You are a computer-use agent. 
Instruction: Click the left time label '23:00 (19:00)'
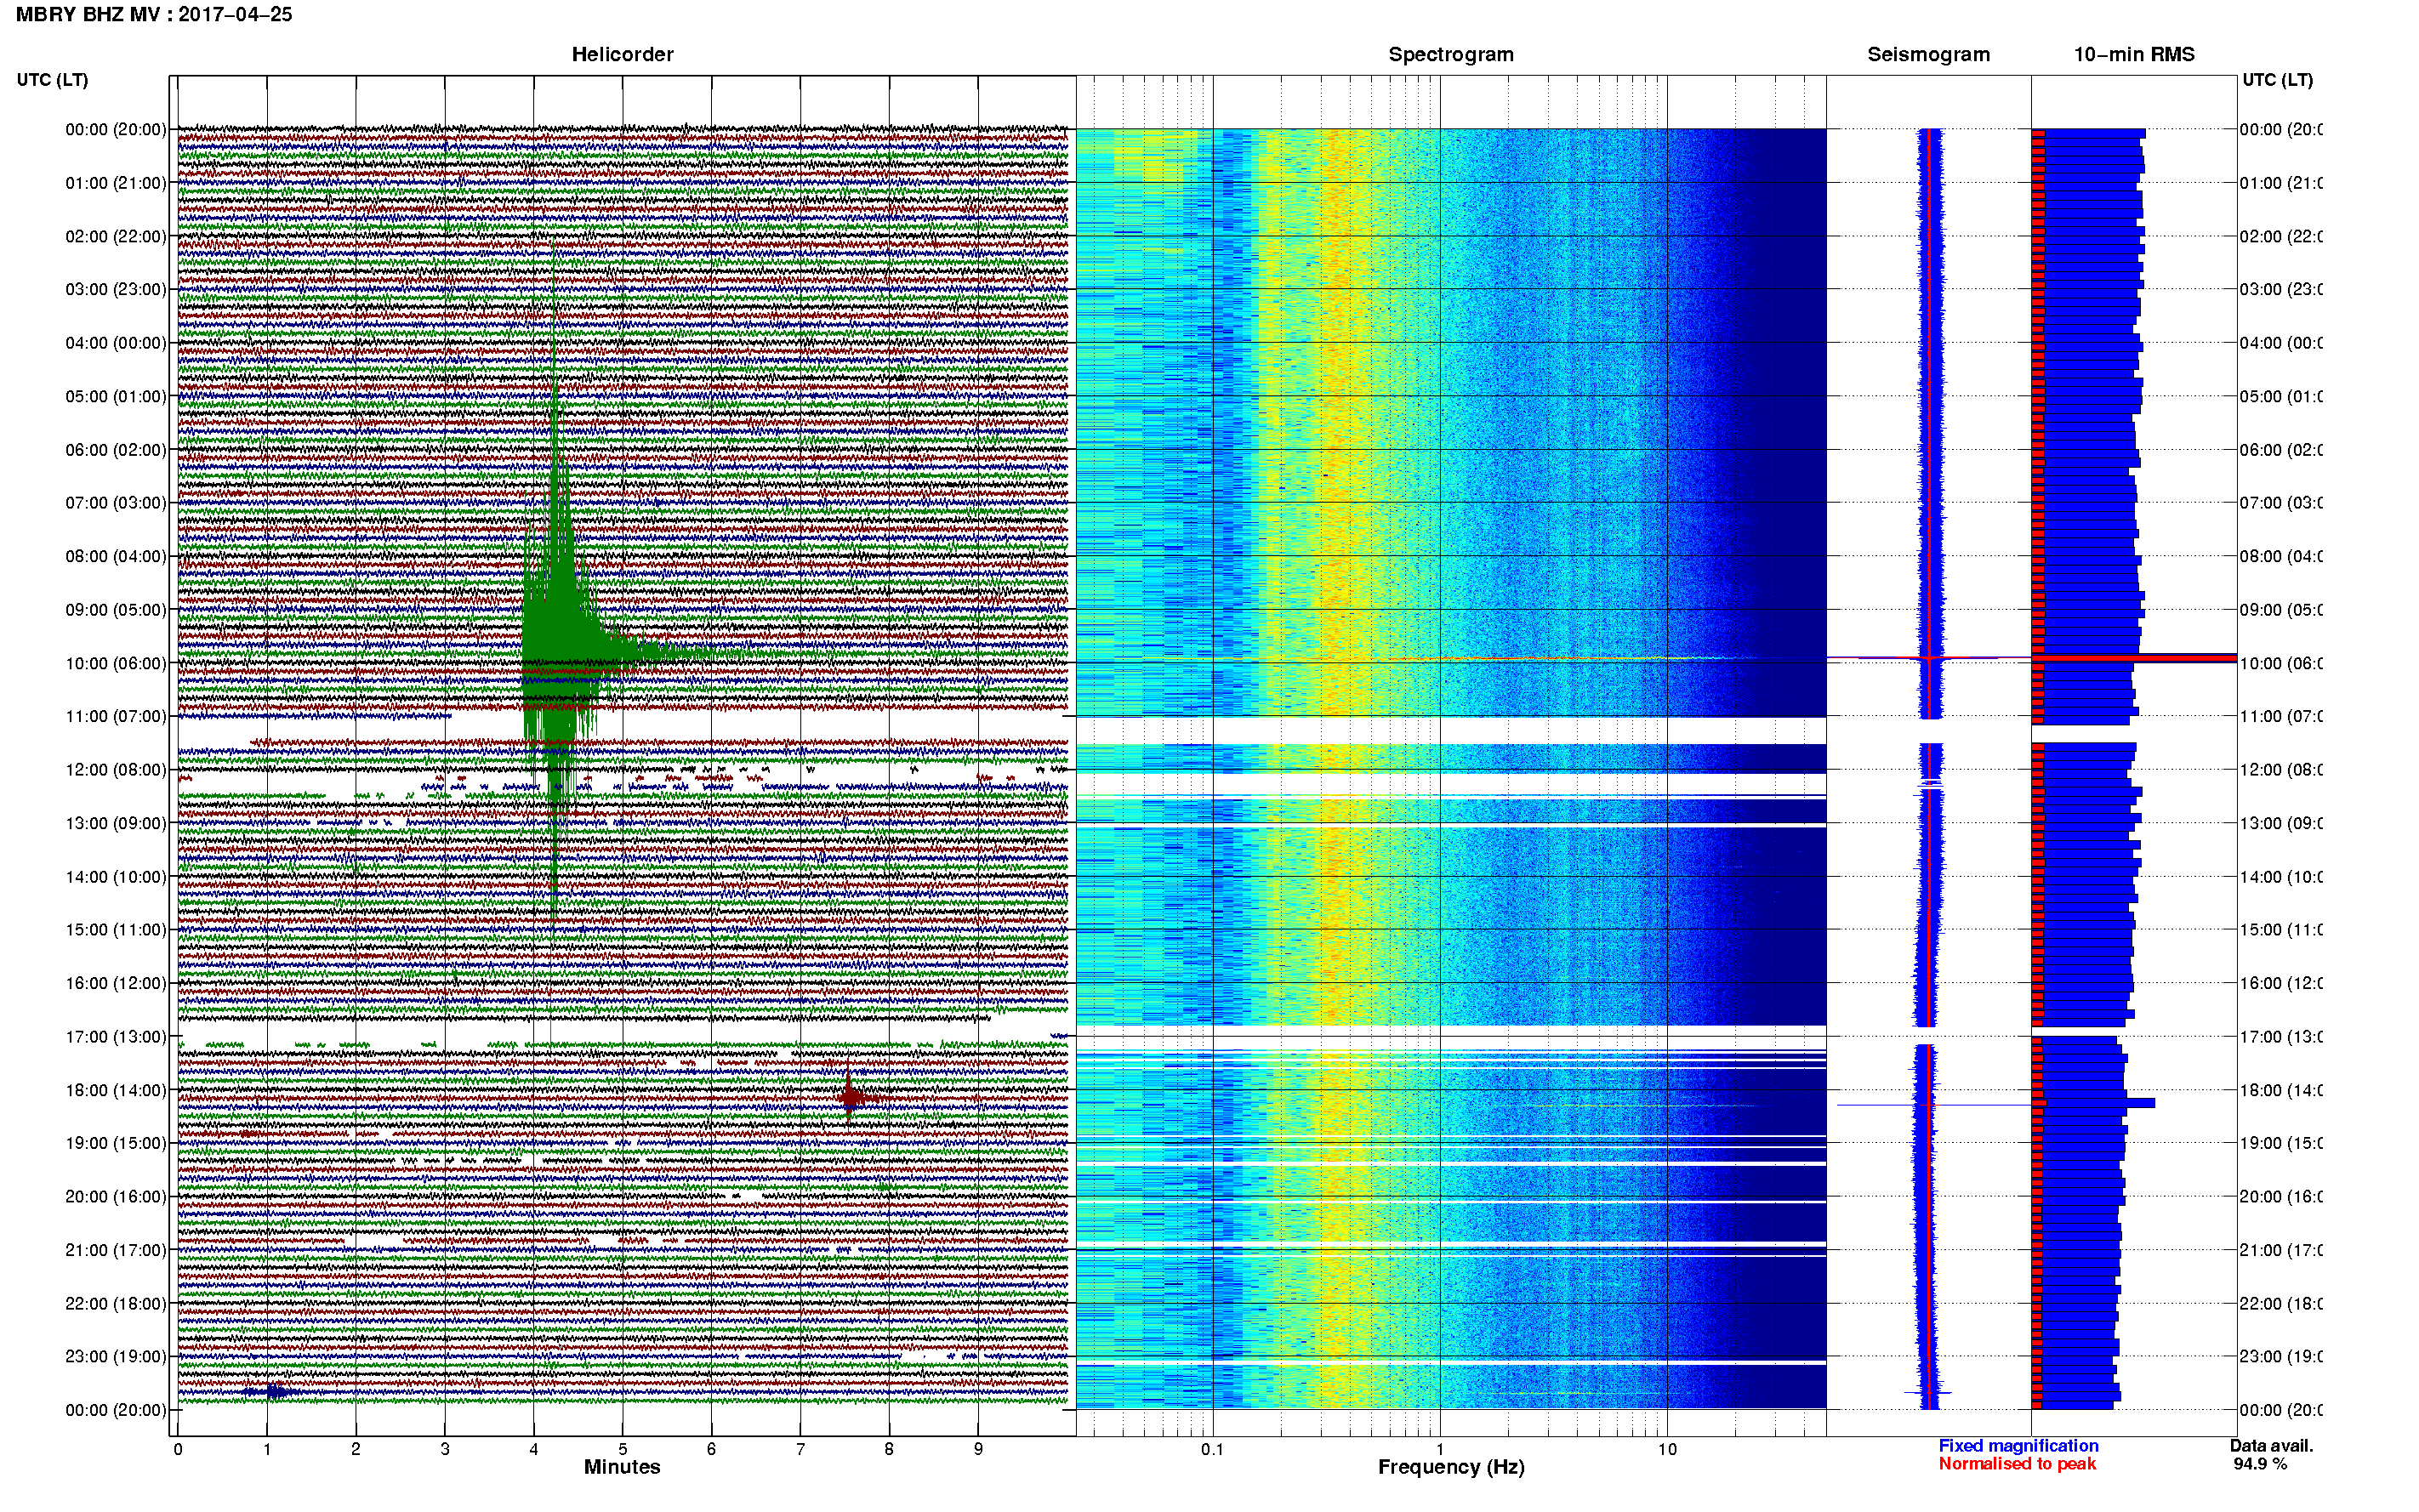pos(116,1356)
